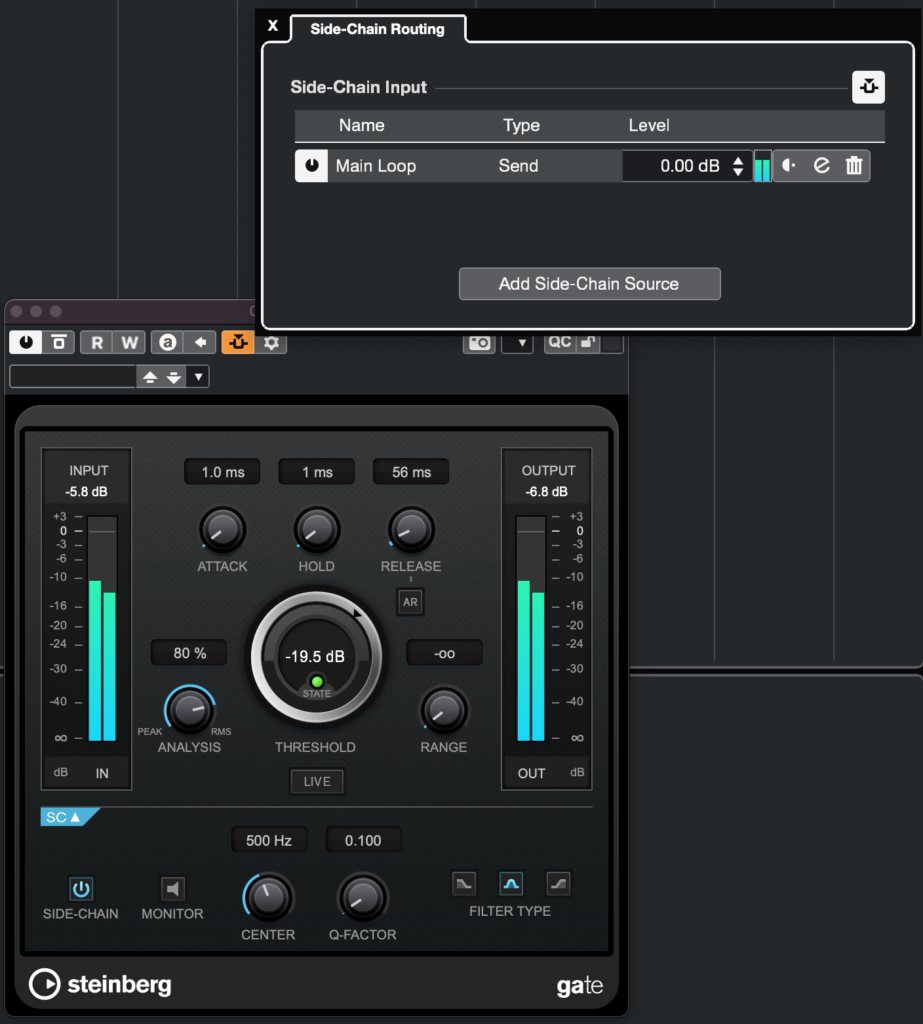Select the high-pass filter type icon
The height and width of the screenshot is (1024, 923).
[x=558, y=884]
